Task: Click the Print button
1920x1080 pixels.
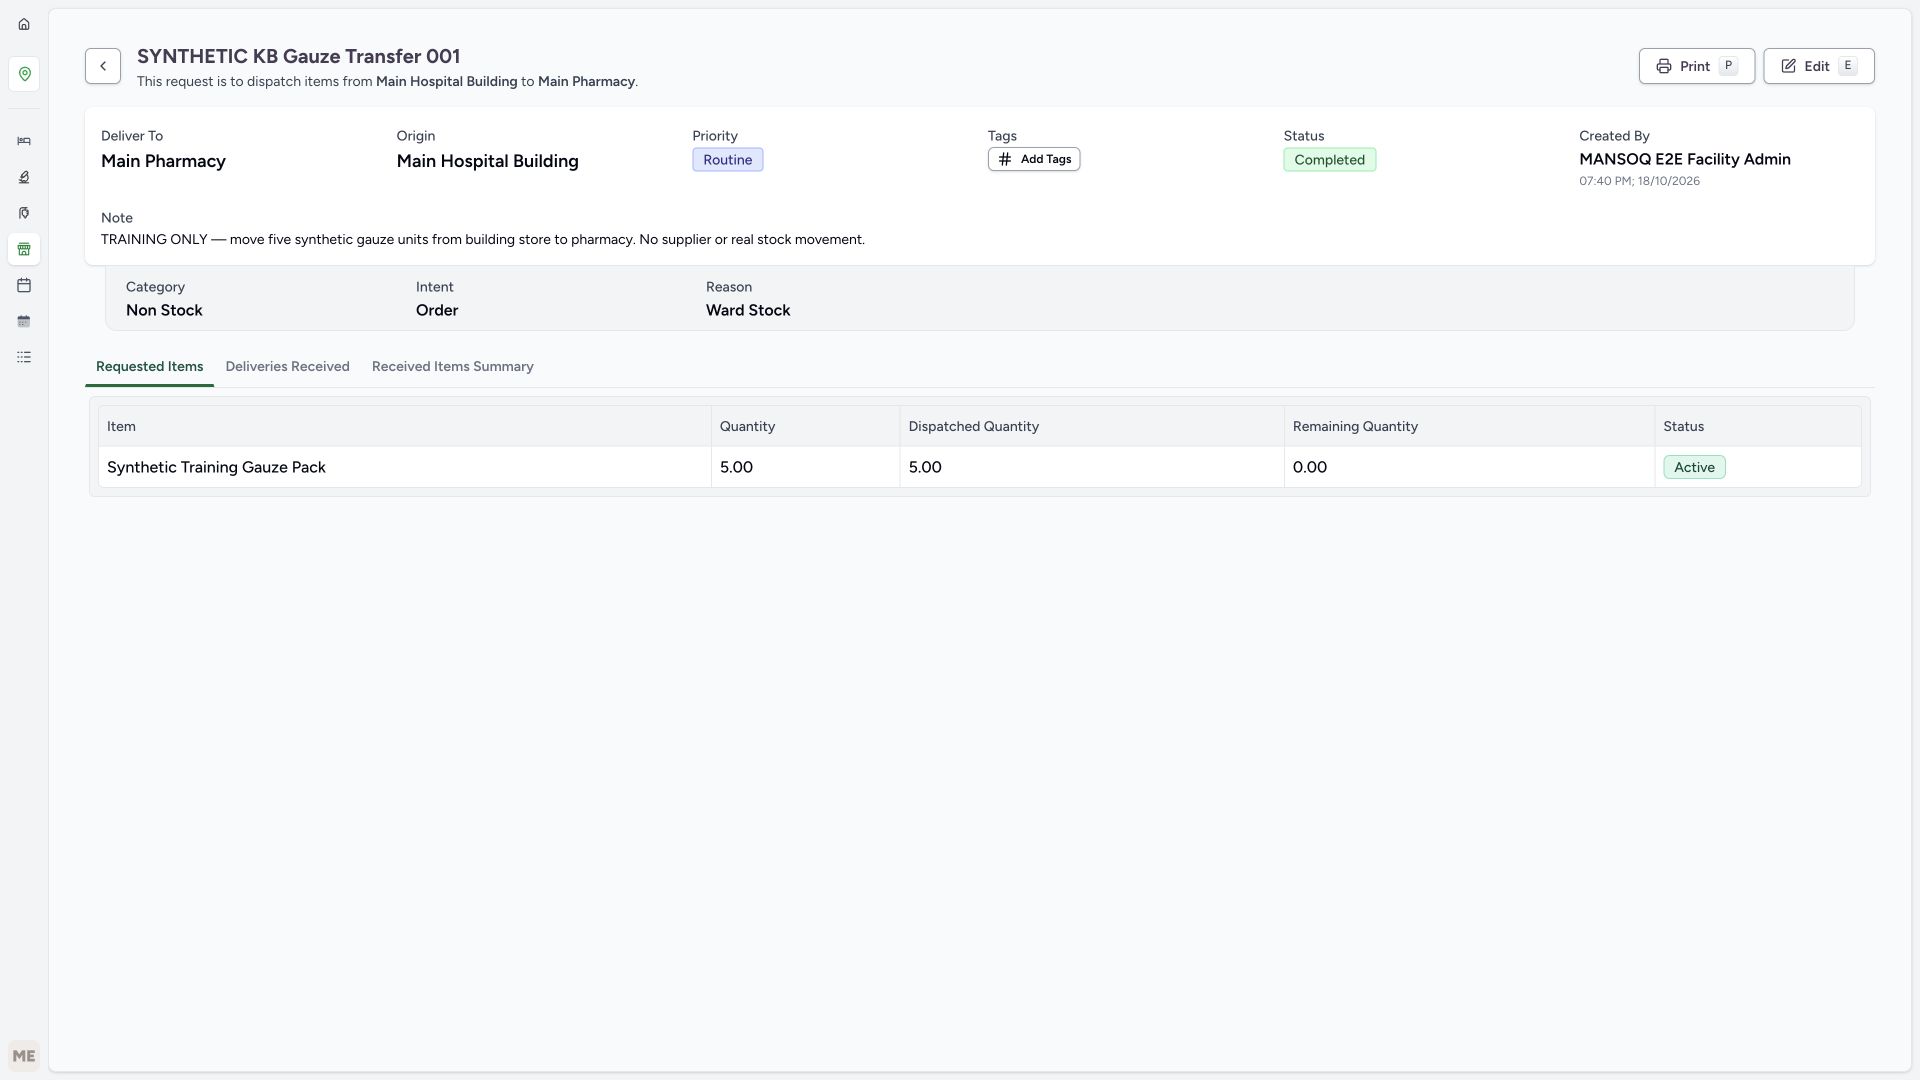Action: tap(1696, 66)
